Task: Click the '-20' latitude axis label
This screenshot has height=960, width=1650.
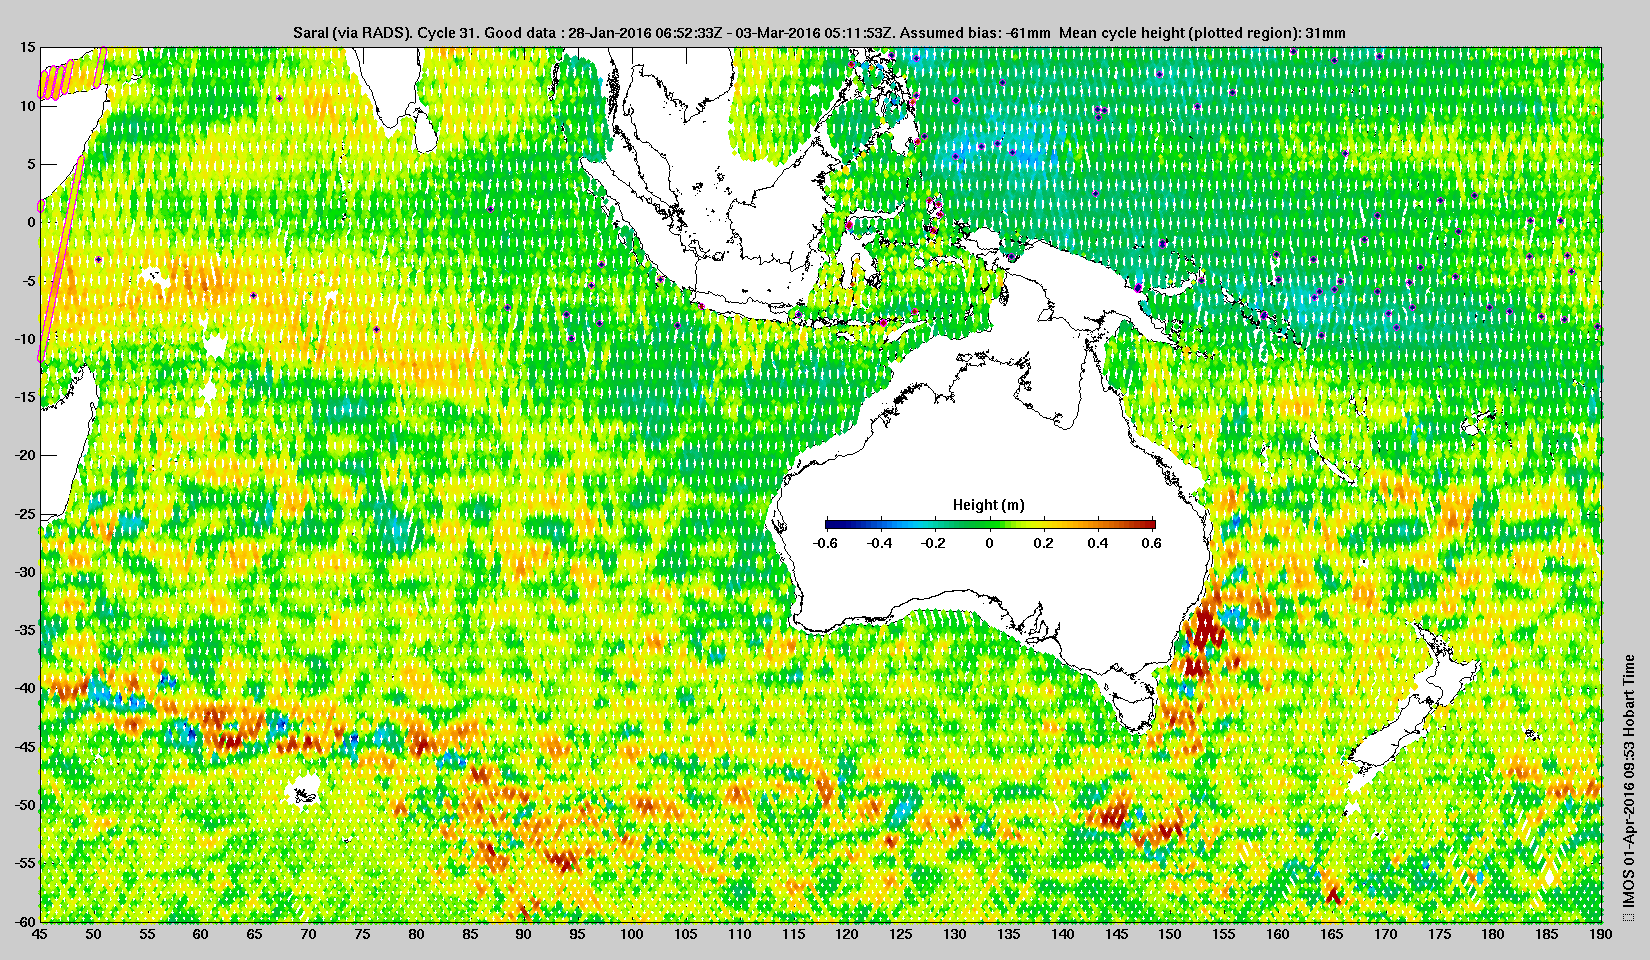Action: click(24, 455)
